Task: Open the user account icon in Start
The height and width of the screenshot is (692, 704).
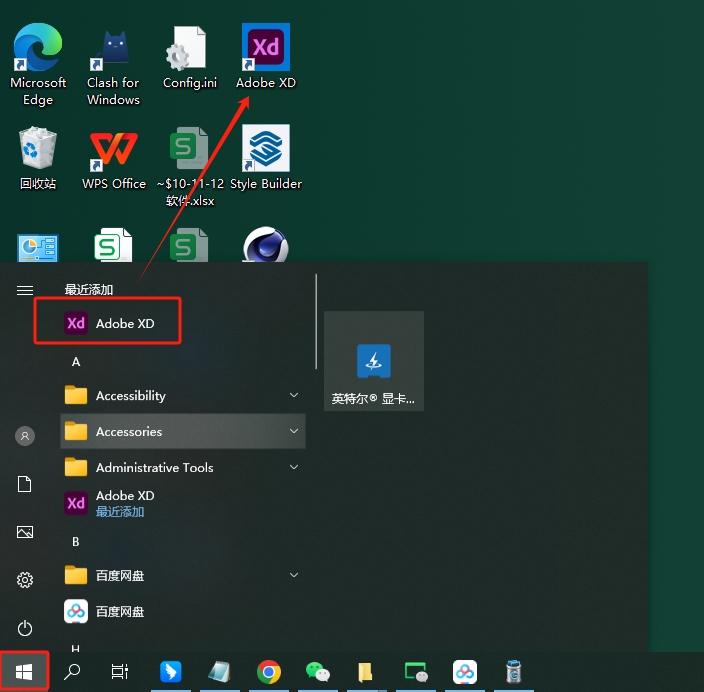Action: tap(25, 436)
